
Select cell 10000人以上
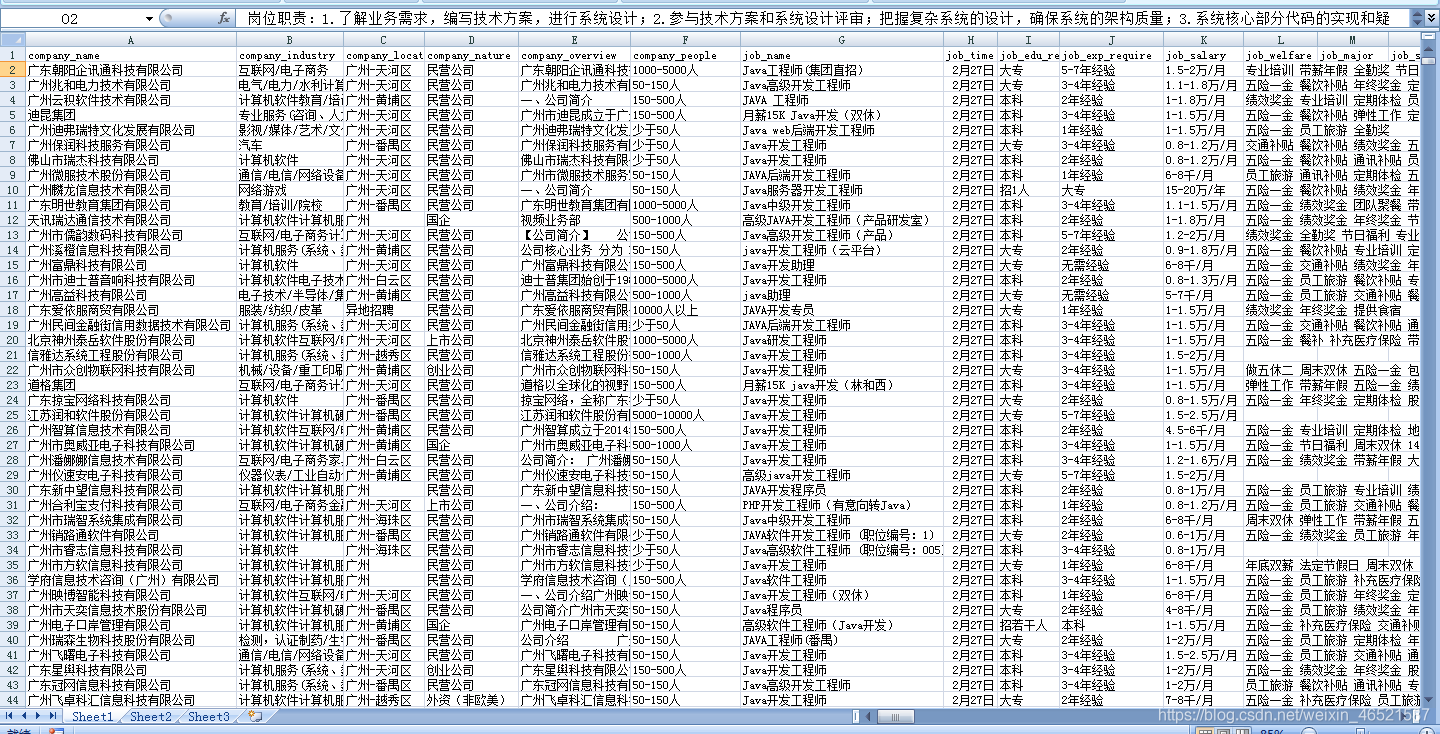click(x=685, y=310)
